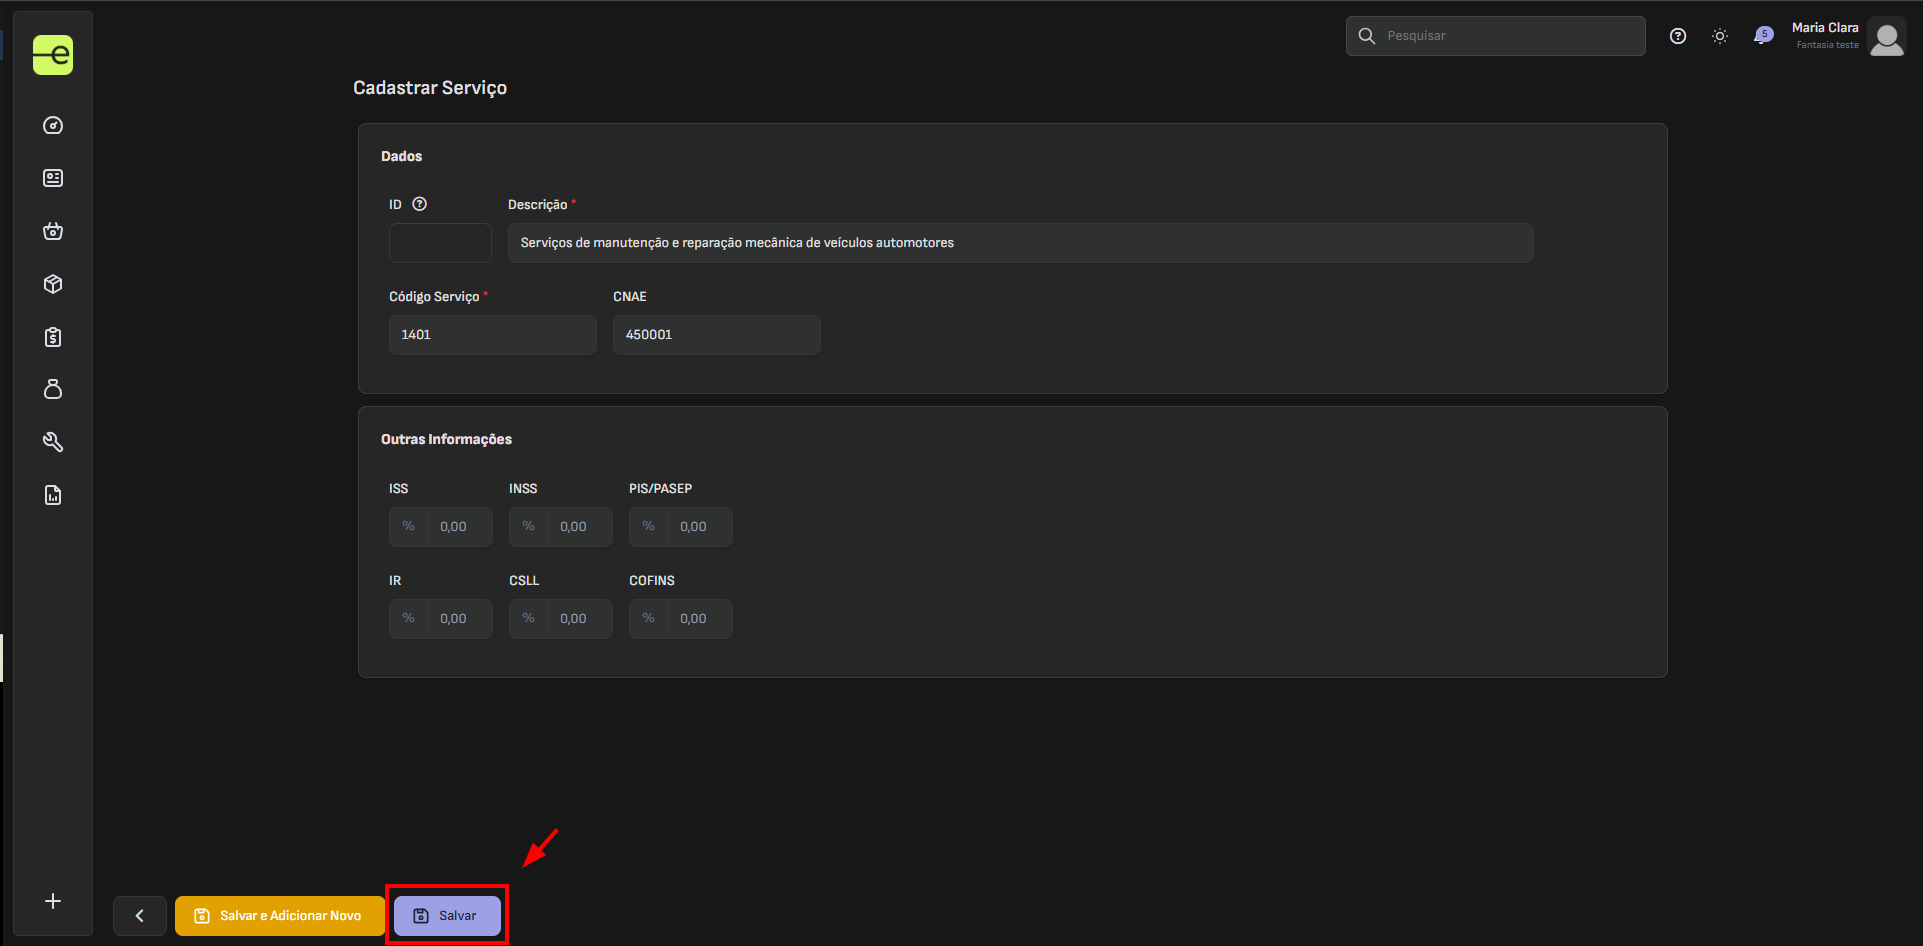Viewport: 1923px width, 946px height.
Task: Click the CNAE input field
Action: [x=716, y=335]
